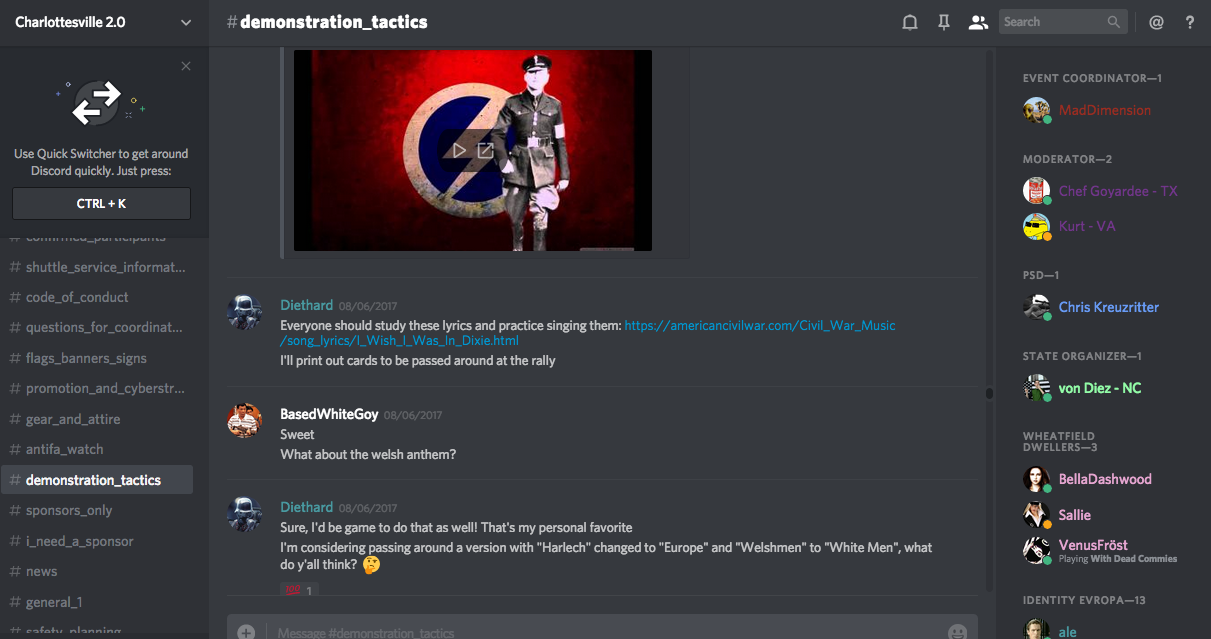This screenshot has width=1211, height=639.
Task: Click the CTRL + K button
Action: click(101, 203)
